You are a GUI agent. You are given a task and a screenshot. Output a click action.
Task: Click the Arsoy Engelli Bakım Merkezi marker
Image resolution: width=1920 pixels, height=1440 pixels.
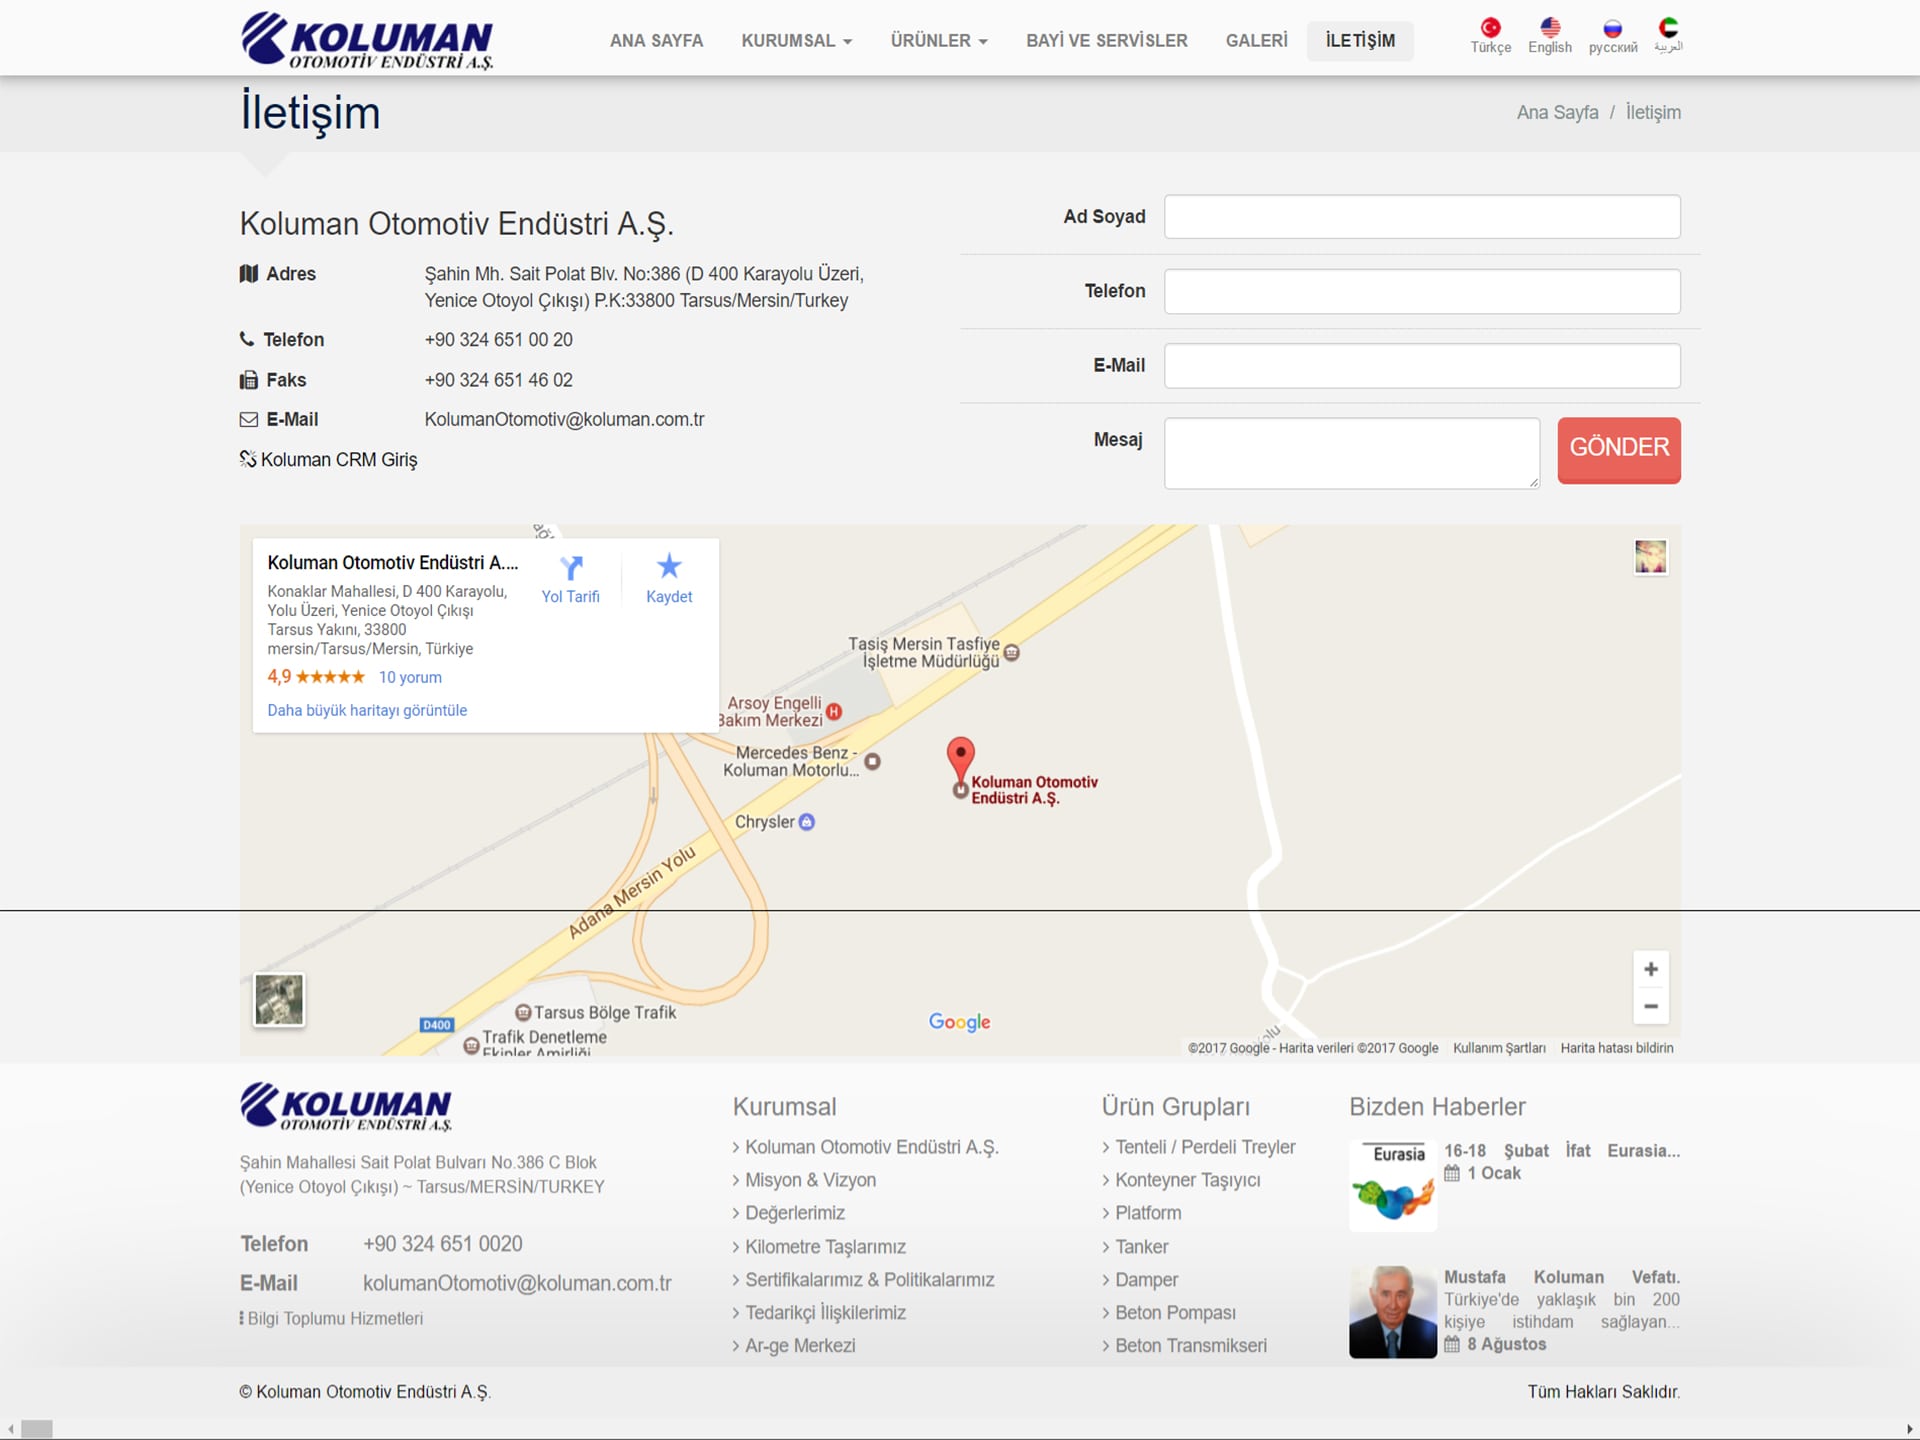834,711
